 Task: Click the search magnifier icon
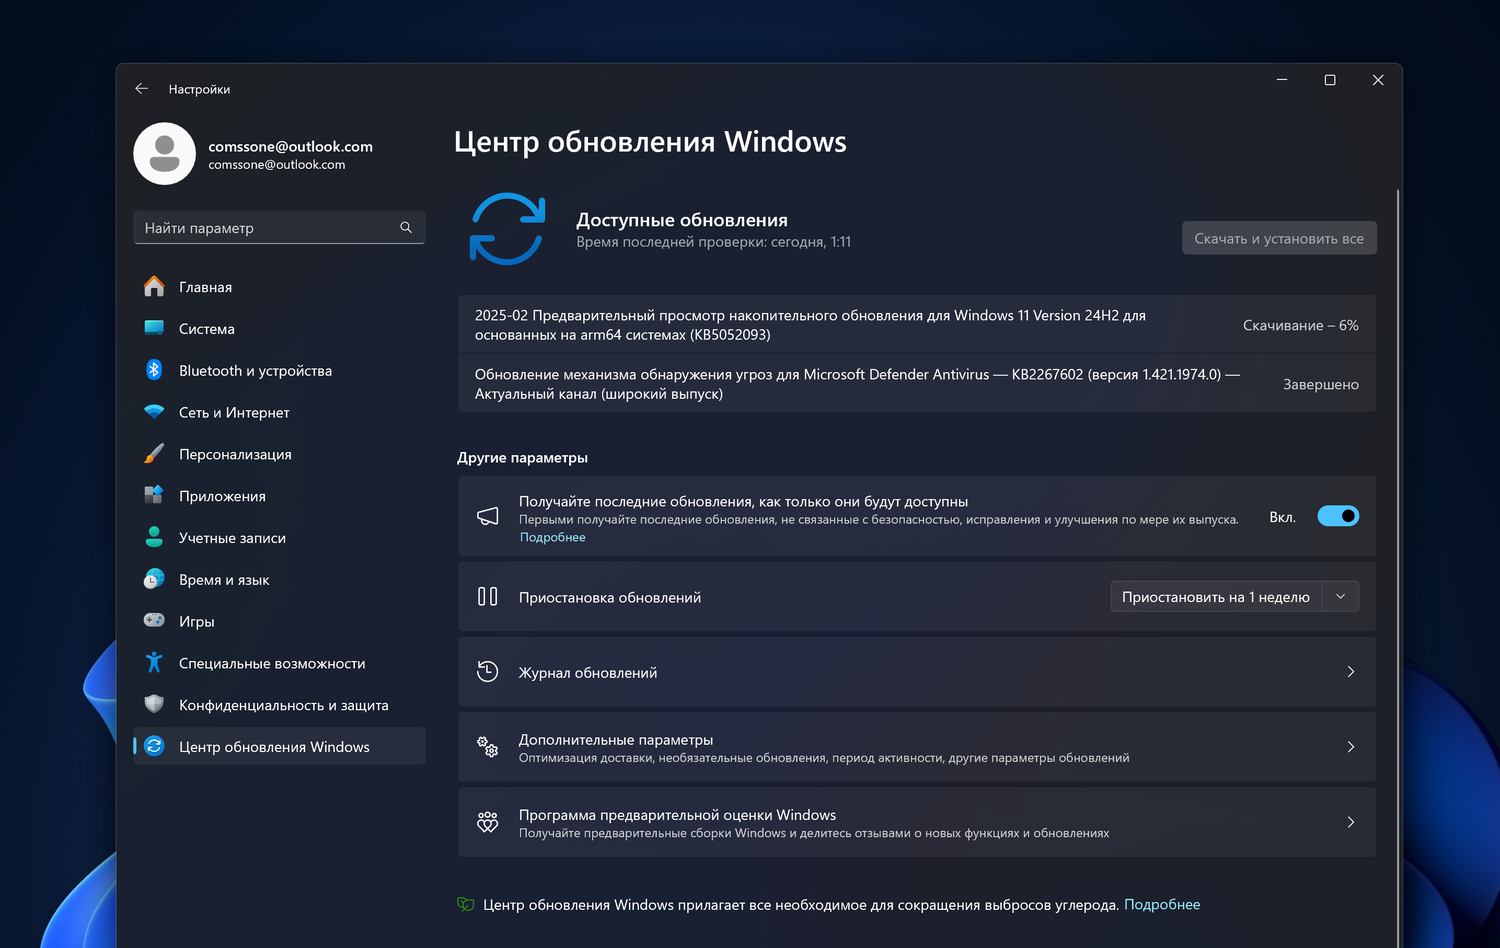tap(406, 228)
